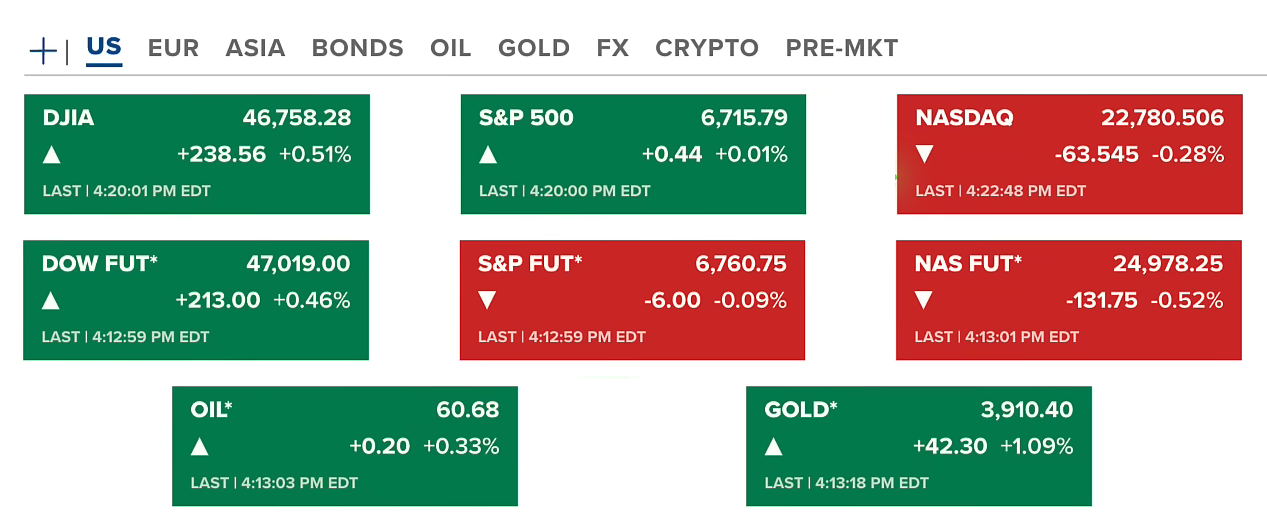Click the GOLD up arrow icon
This screenshot has width=1267, height=527.
[x=774, y=447]
